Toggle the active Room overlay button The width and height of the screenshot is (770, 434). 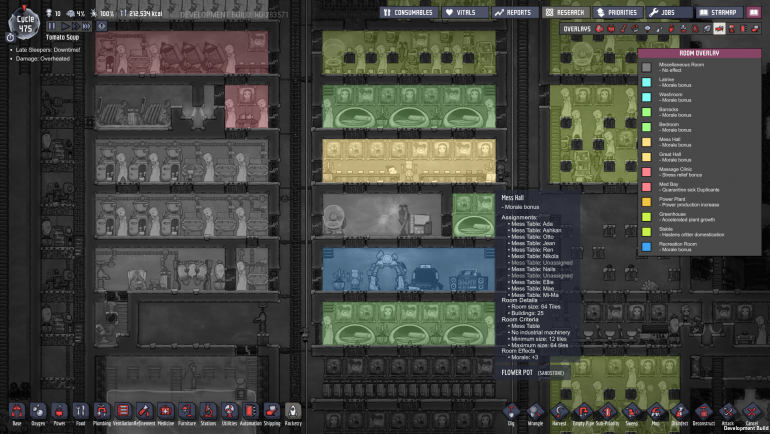(718, 29)
